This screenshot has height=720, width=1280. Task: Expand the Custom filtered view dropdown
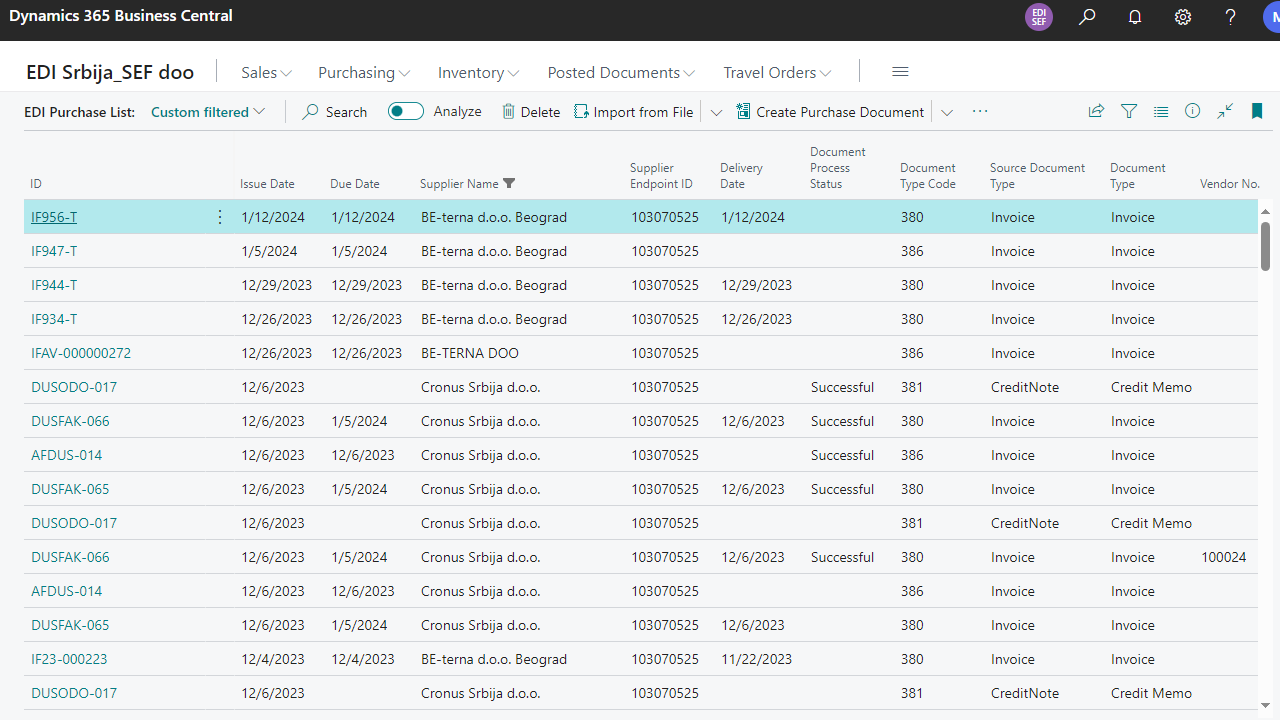point(208,112)
